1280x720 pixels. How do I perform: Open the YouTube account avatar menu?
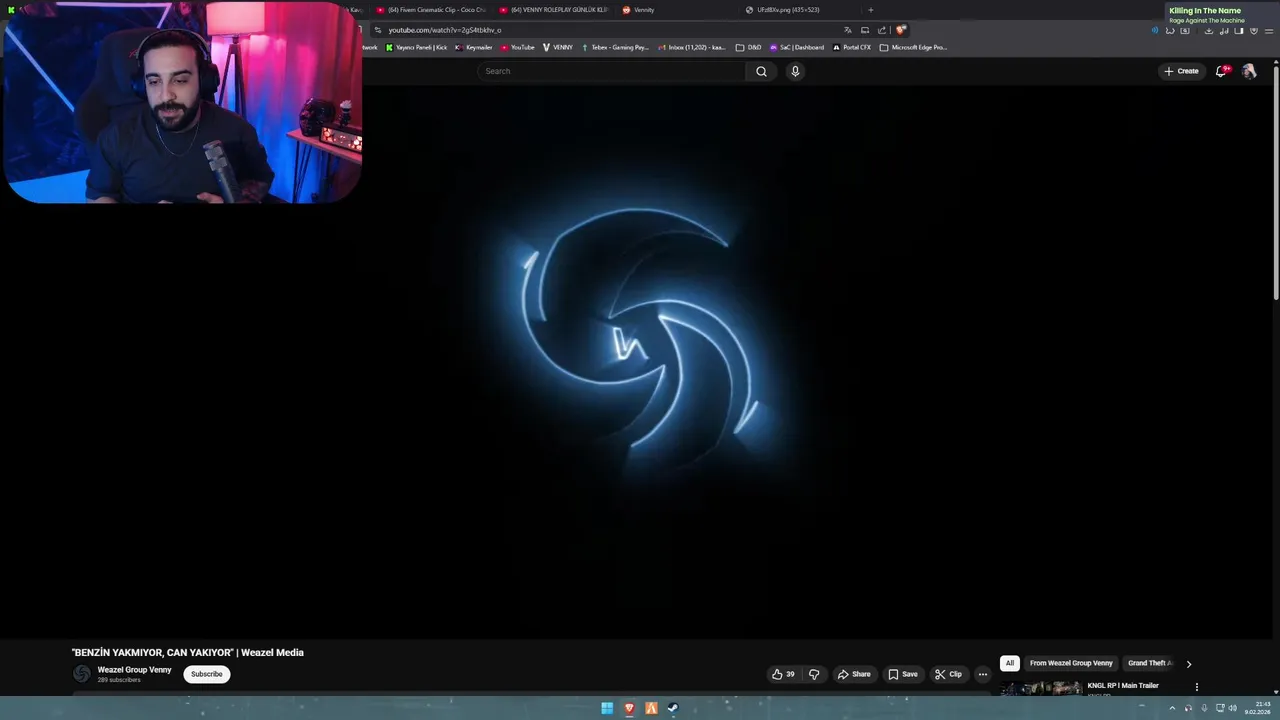click(1249, 71)
